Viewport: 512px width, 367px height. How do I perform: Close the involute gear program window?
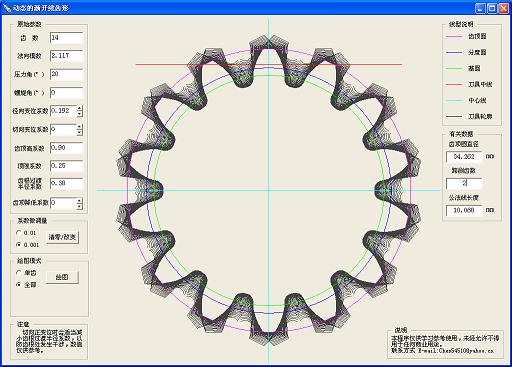pyautogui.click(x=503, y=8)
